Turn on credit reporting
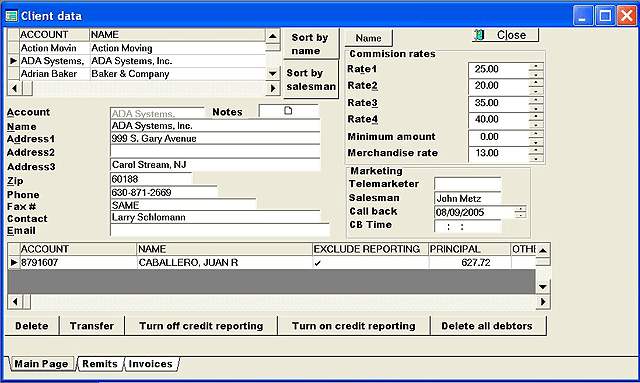This screenshot has width=640, height=383. pos(353,326)
